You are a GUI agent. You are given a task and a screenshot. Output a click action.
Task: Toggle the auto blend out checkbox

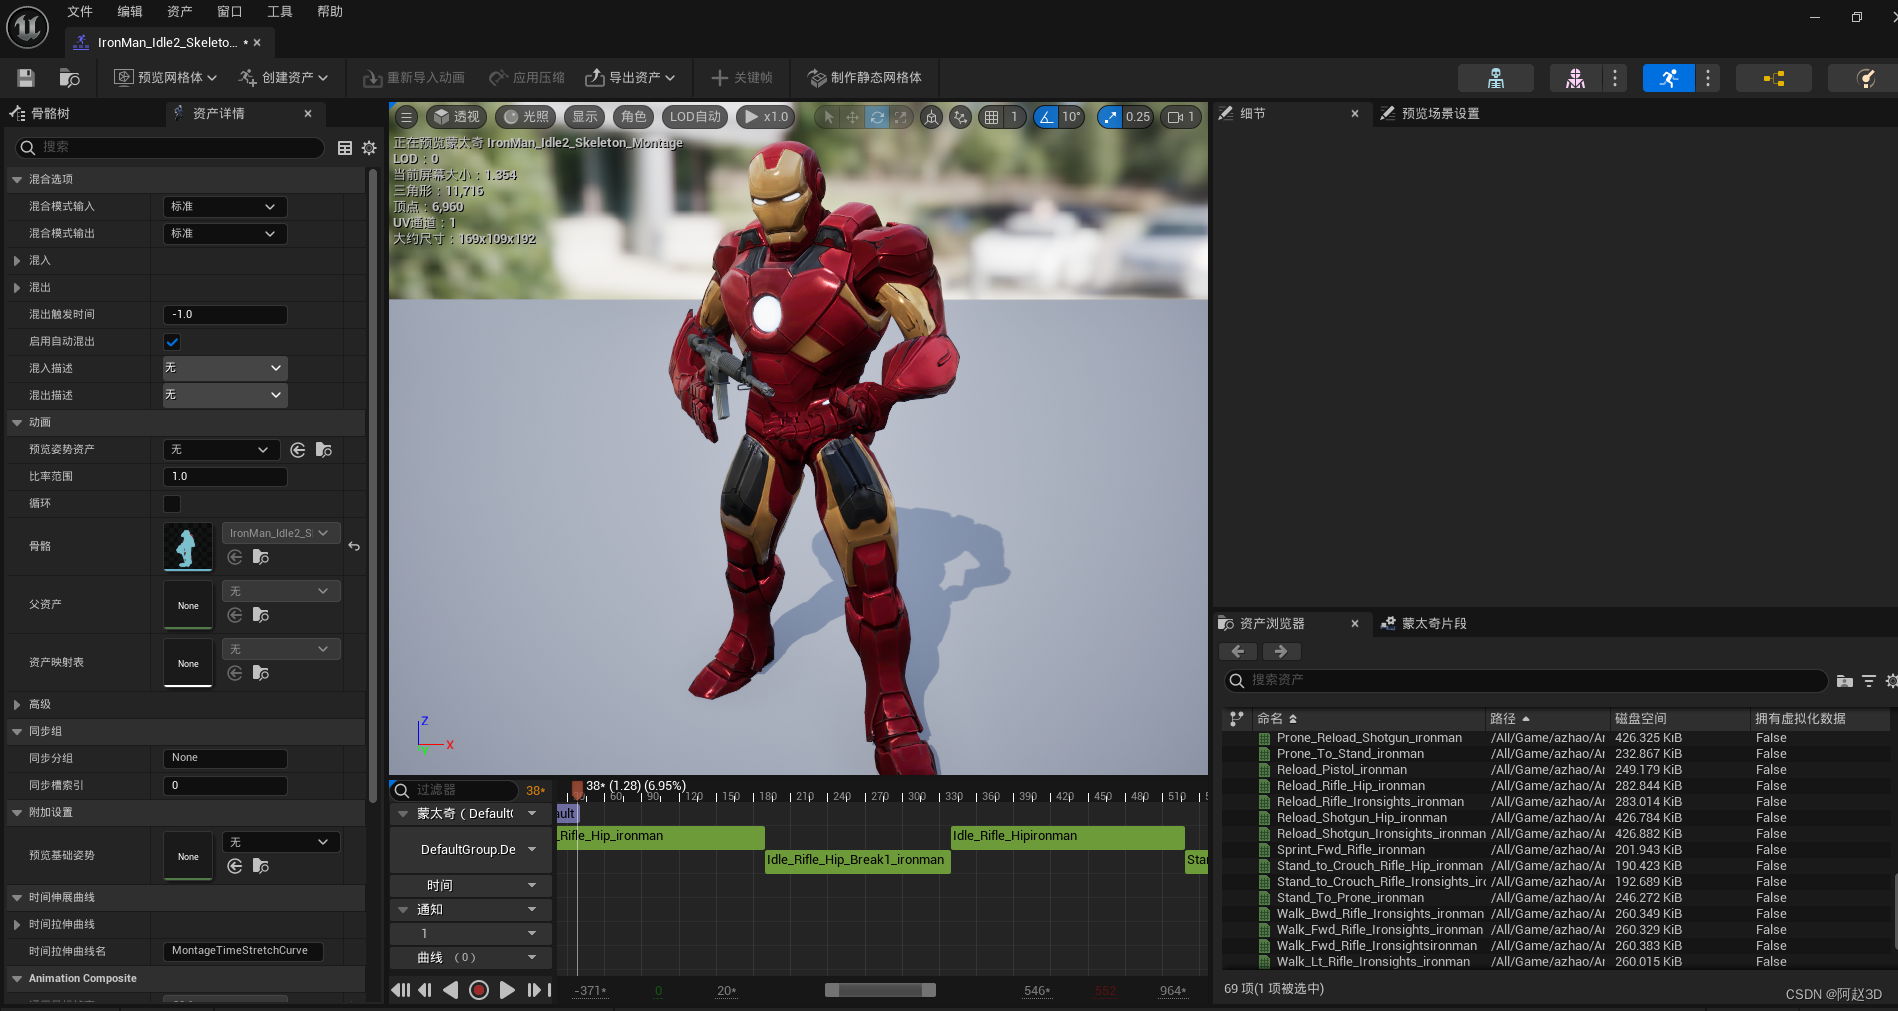172,342
